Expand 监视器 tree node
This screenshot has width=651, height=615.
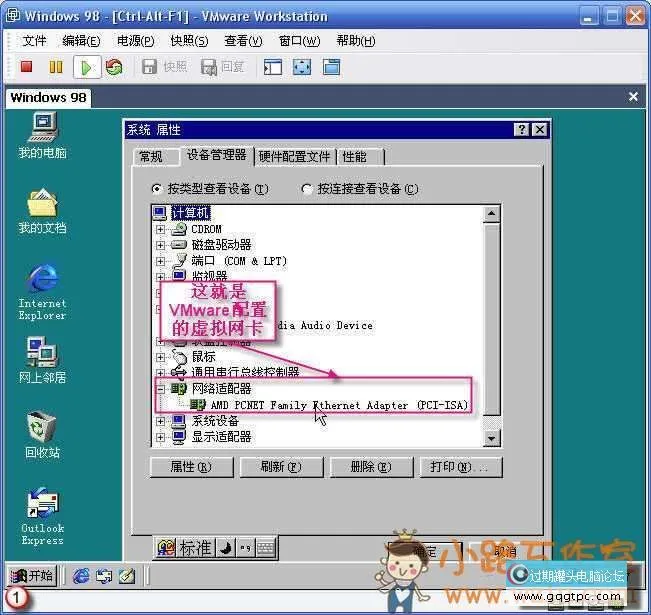(x=160, y=277)
